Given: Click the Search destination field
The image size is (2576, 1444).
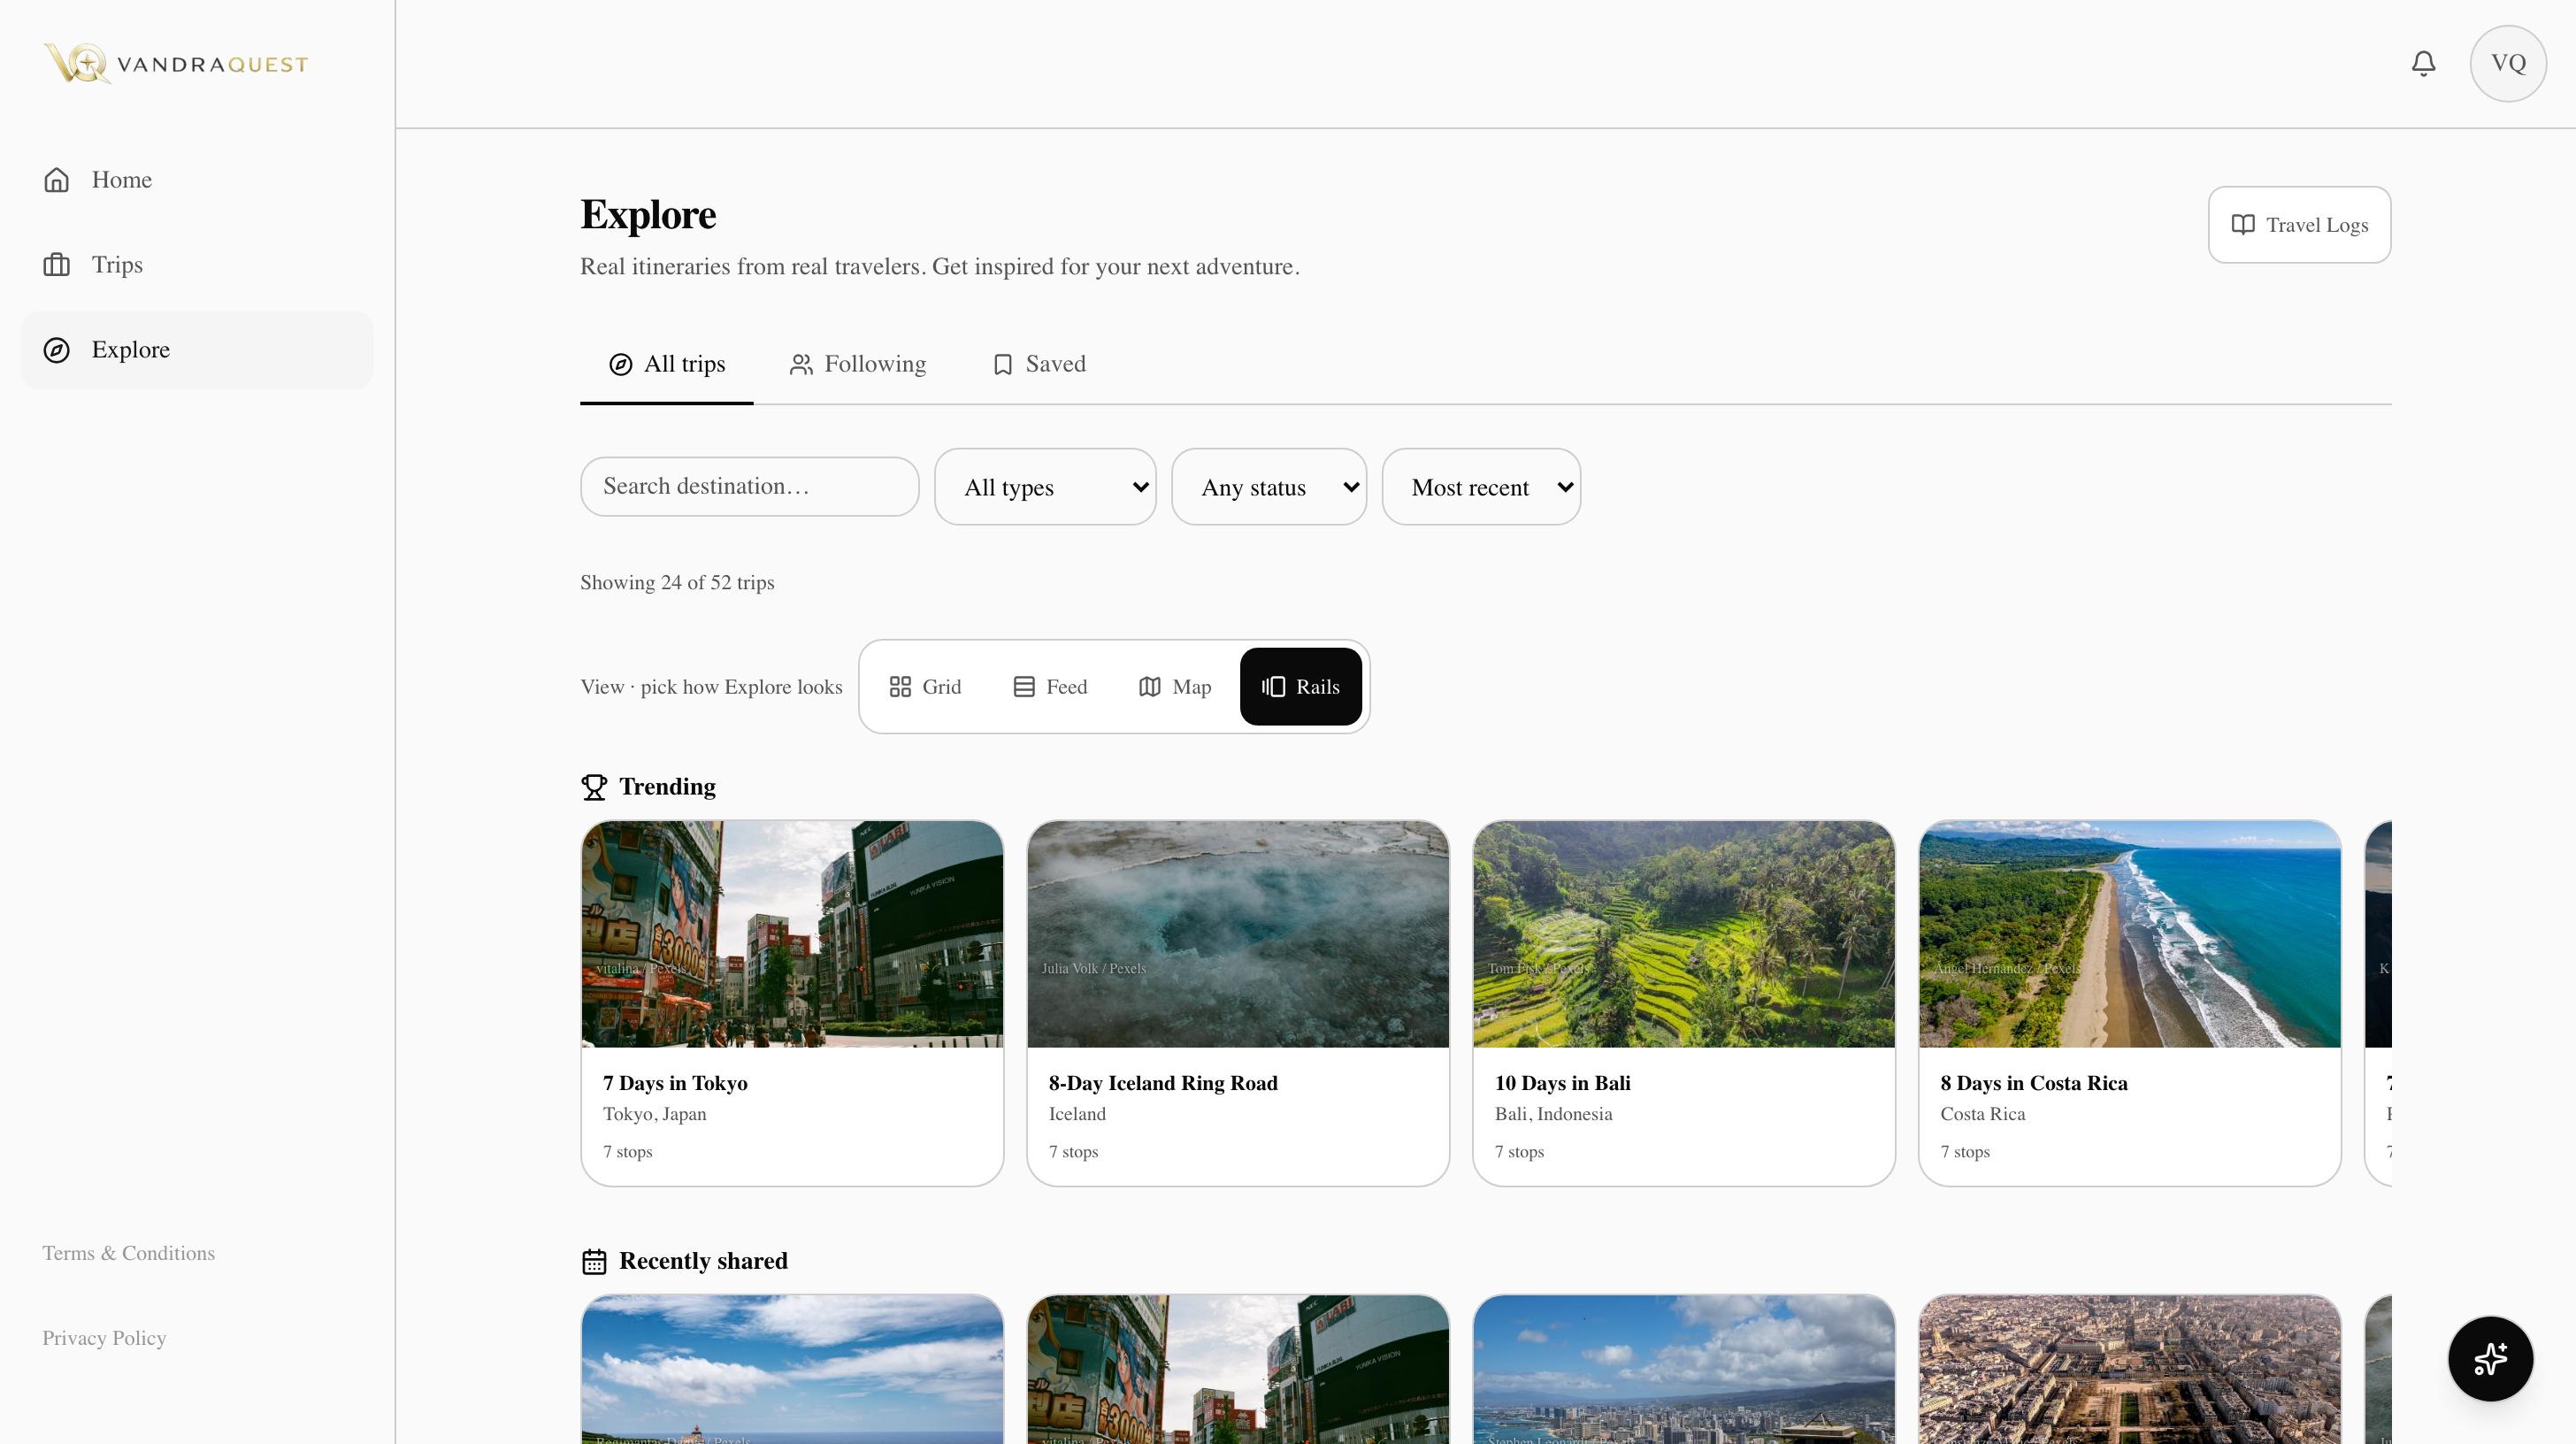Looking at the screenshot, I should [x=749, y=487].
